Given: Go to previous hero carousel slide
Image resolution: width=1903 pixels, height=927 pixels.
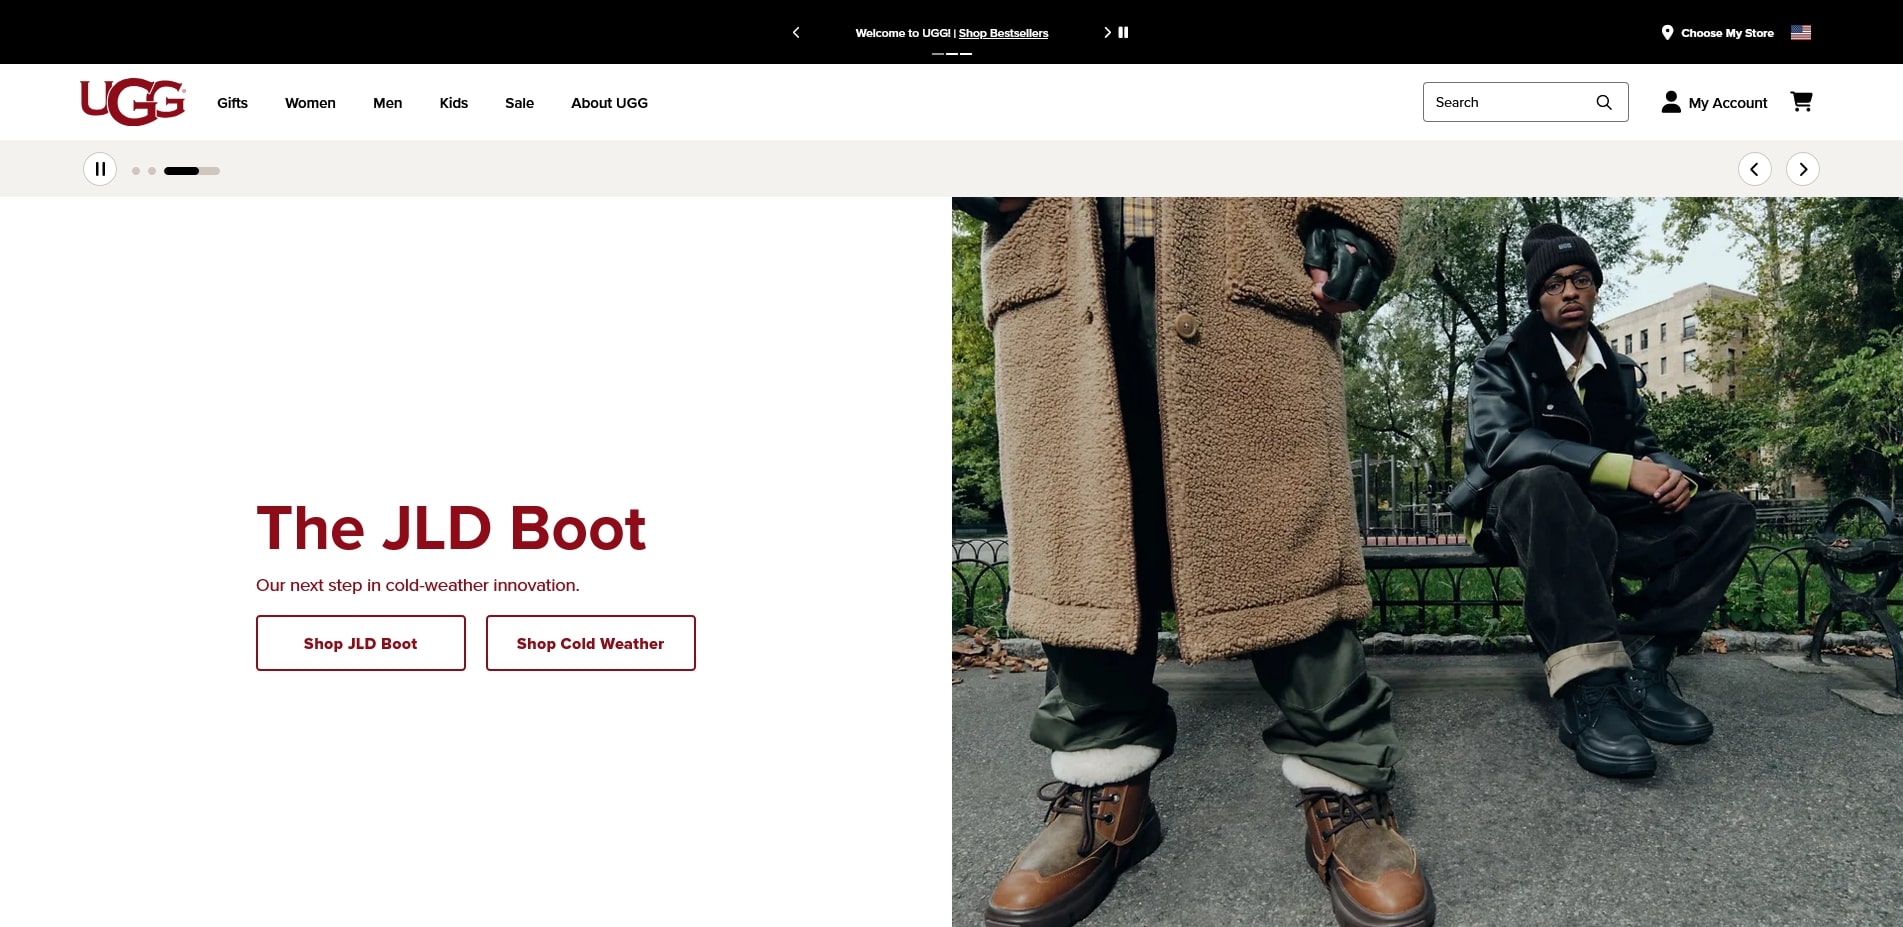Looking at the screenshot, I should 1754,169.
